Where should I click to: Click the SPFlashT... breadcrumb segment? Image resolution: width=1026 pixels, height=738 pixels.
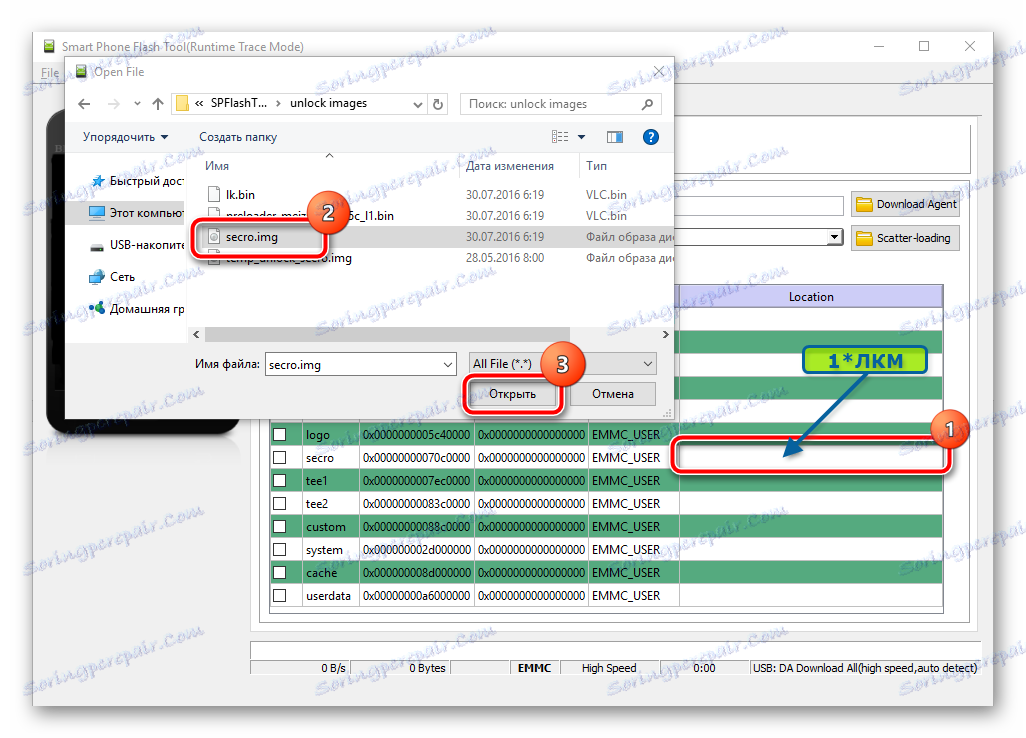(239, 103)
